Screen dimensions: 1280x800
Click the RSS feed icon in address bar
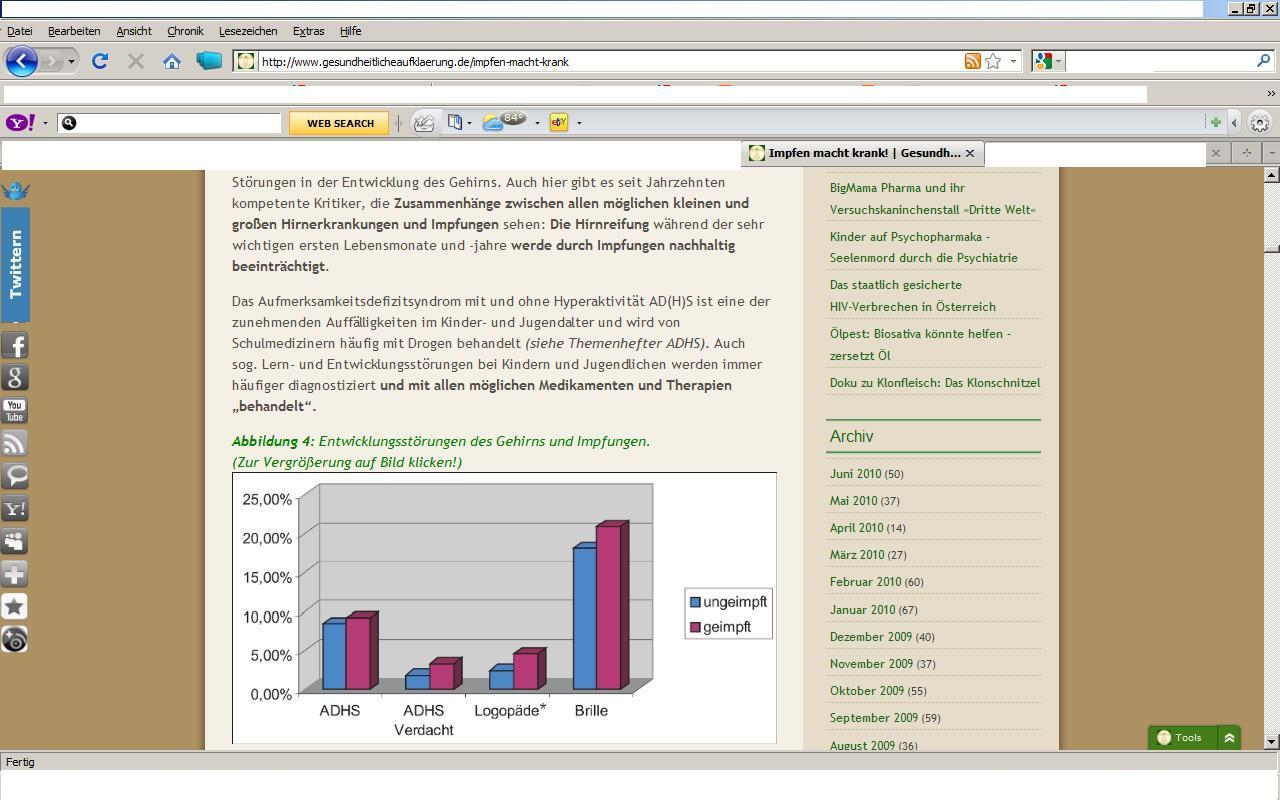click(x=972, y=61)
